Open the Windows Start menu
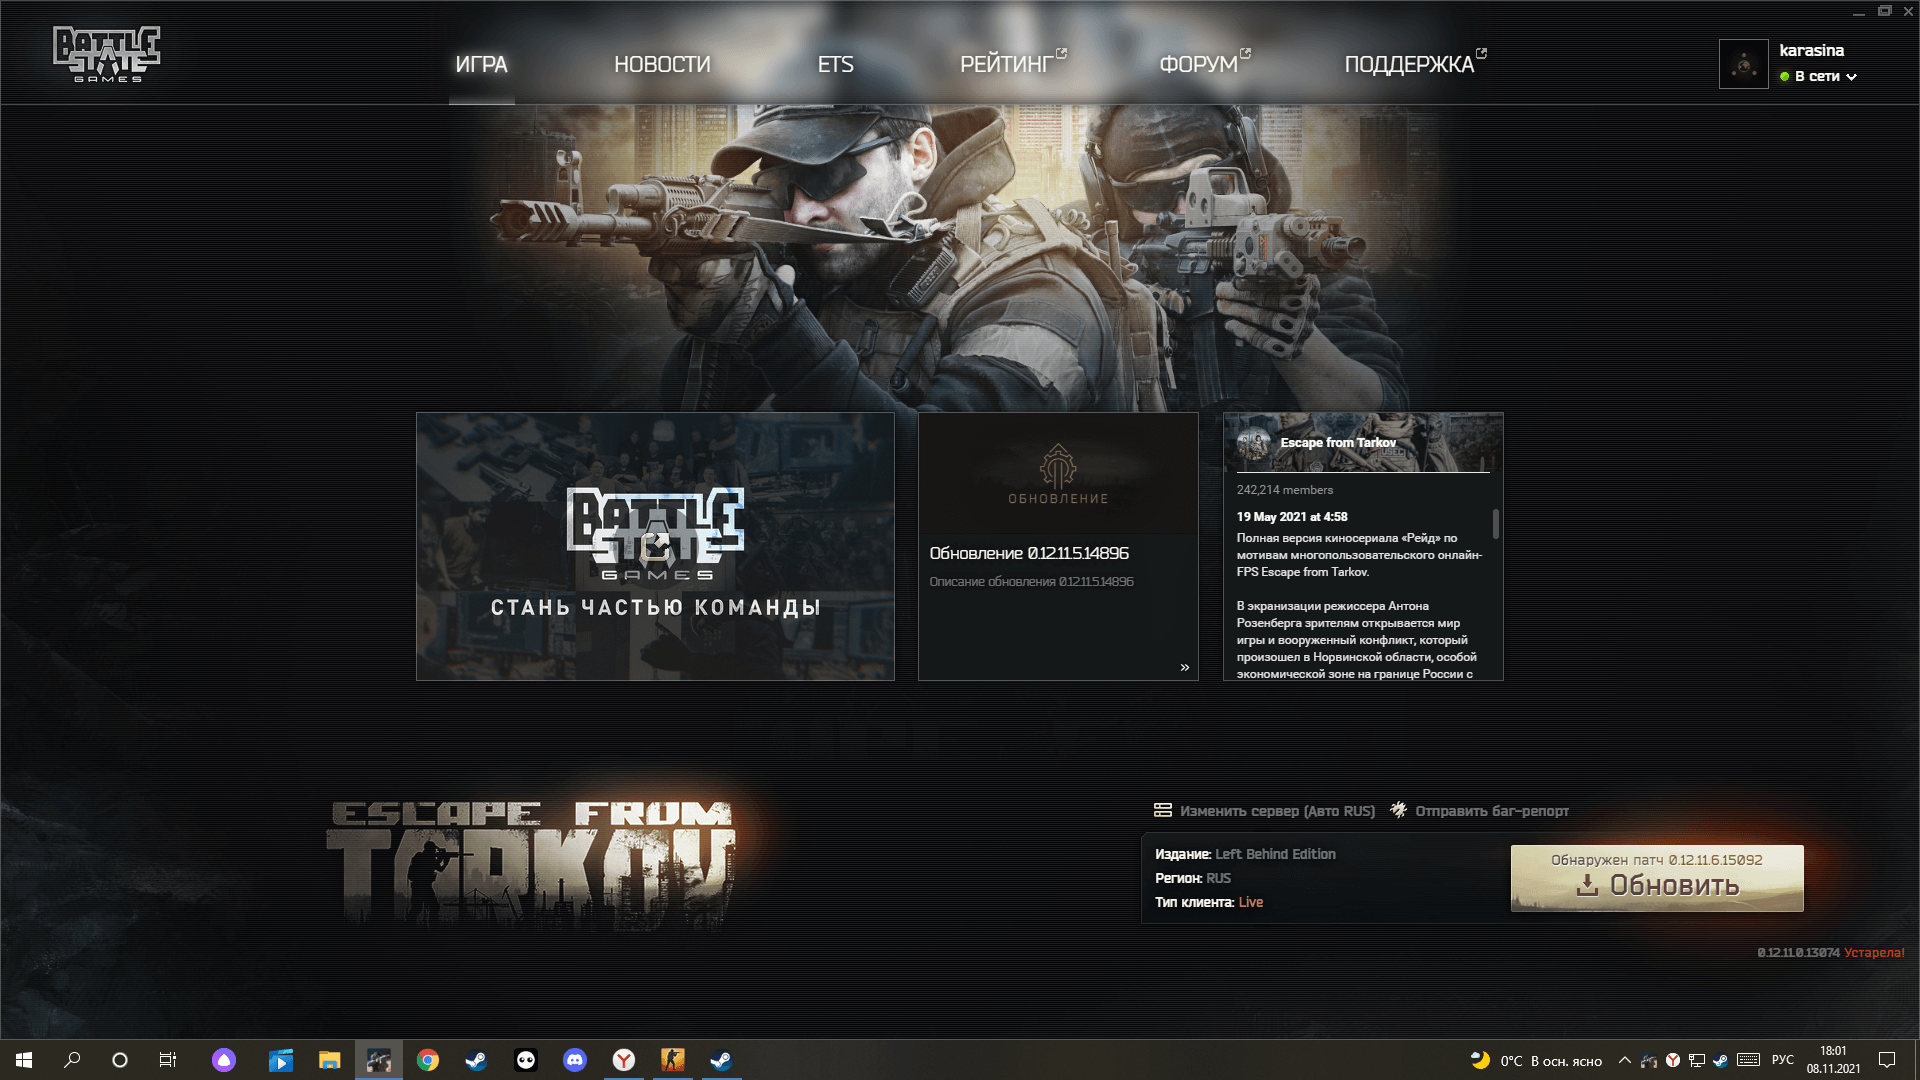 click(24, 1060)
